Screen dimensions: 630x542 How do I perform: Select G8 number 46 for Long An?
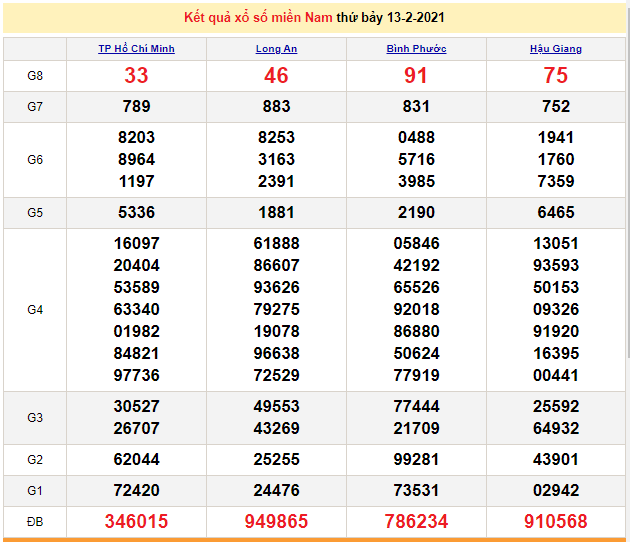(x=276, y=76)
